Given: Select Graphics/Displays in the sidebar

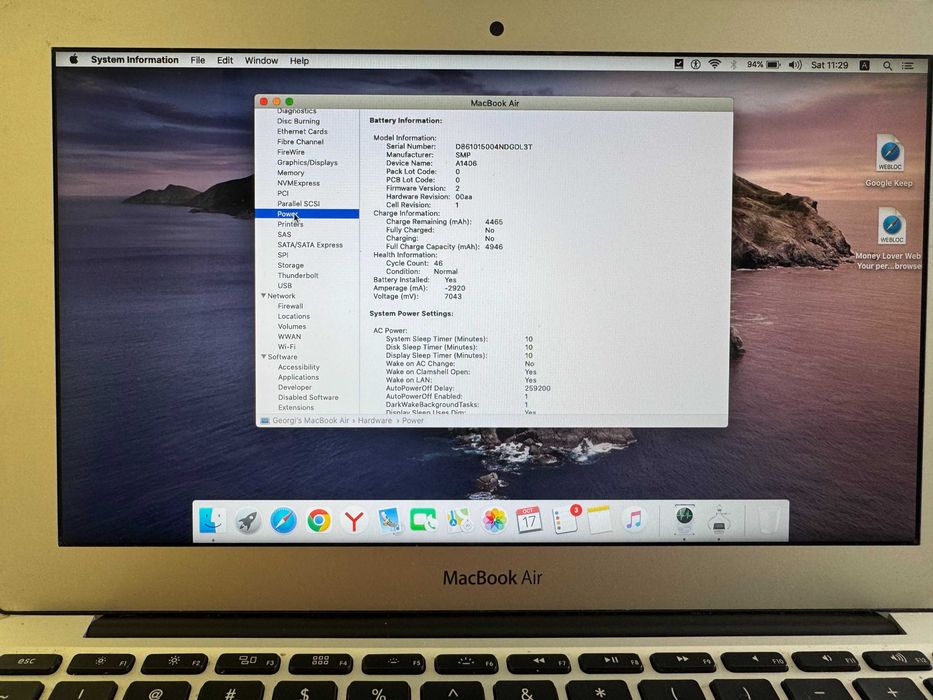Looking at the screenshot, I should point(307,162).
